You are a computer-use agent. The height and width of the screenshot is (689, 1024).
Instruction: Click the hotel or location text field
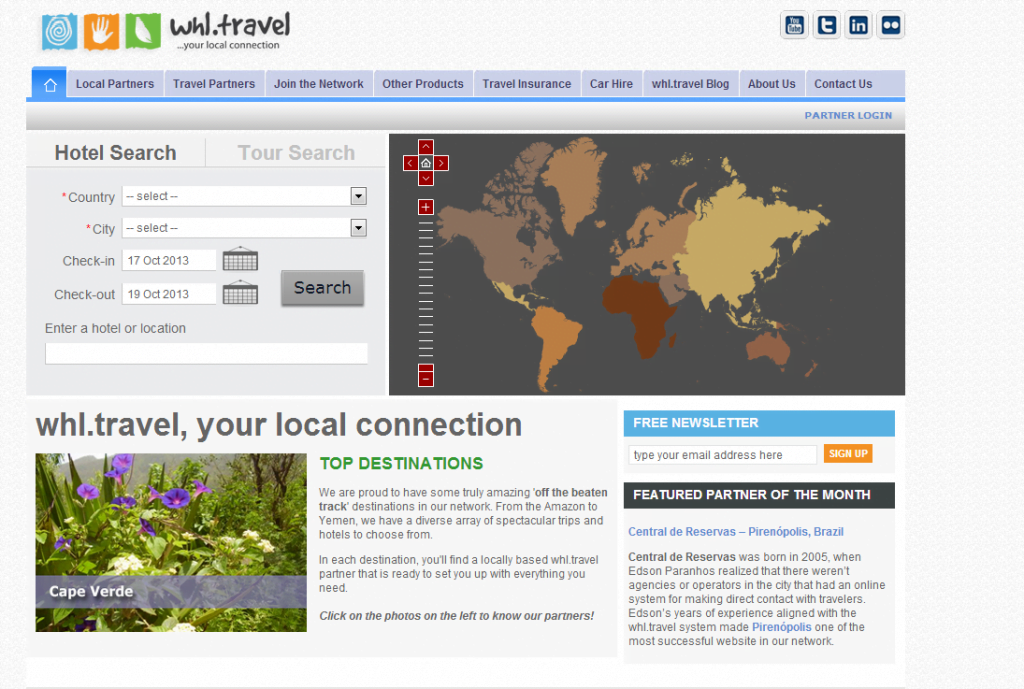[x=206, y=353]
